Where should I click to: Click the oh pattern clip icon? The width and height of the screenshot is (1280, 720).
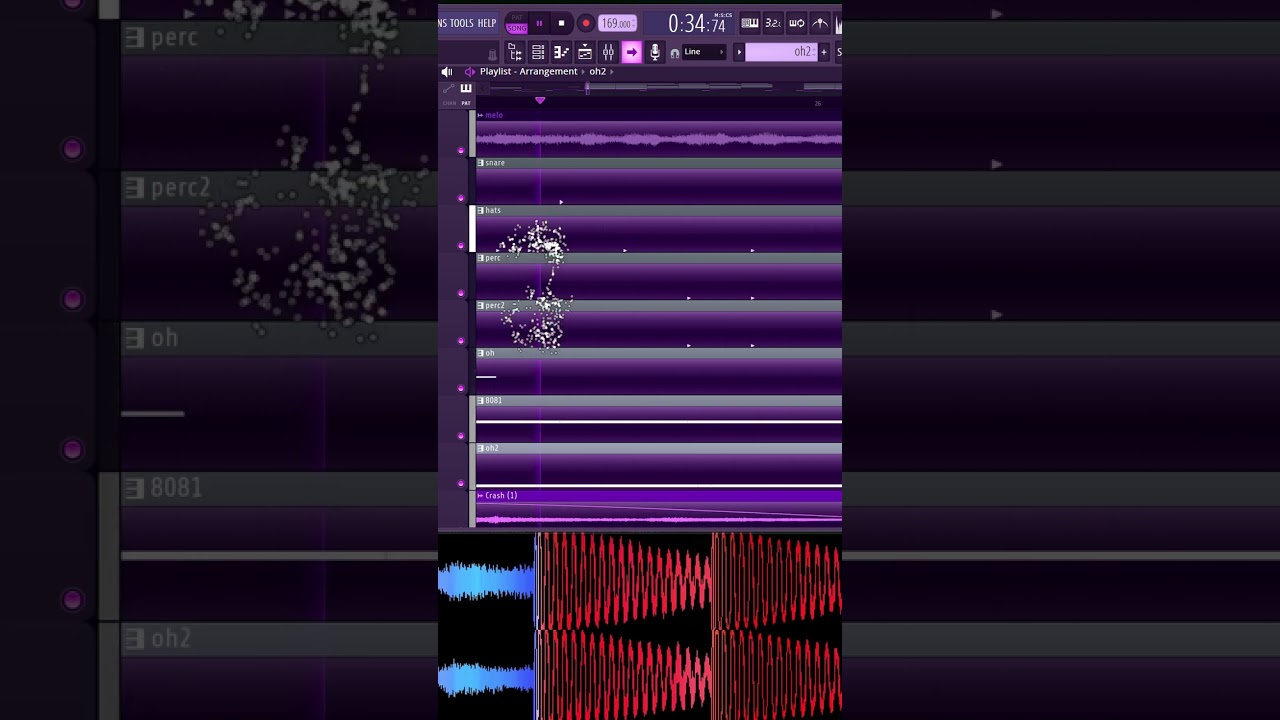tap(481, 353)
